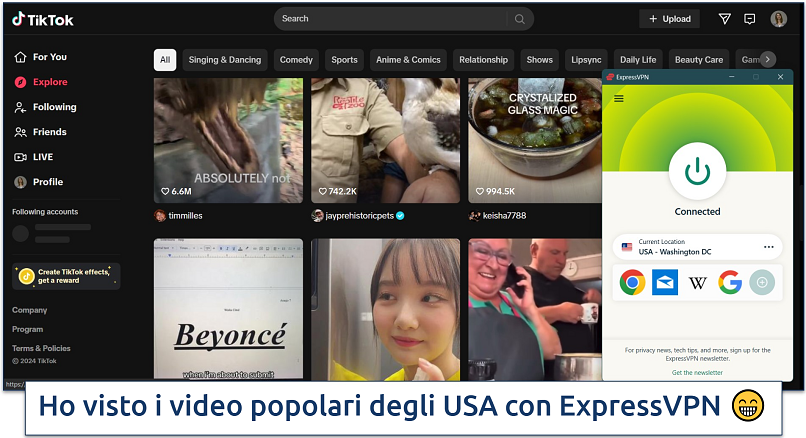Close the ExpressVPN window
Viewport: 806px width, 438px height.
click(x=780, y=77)
